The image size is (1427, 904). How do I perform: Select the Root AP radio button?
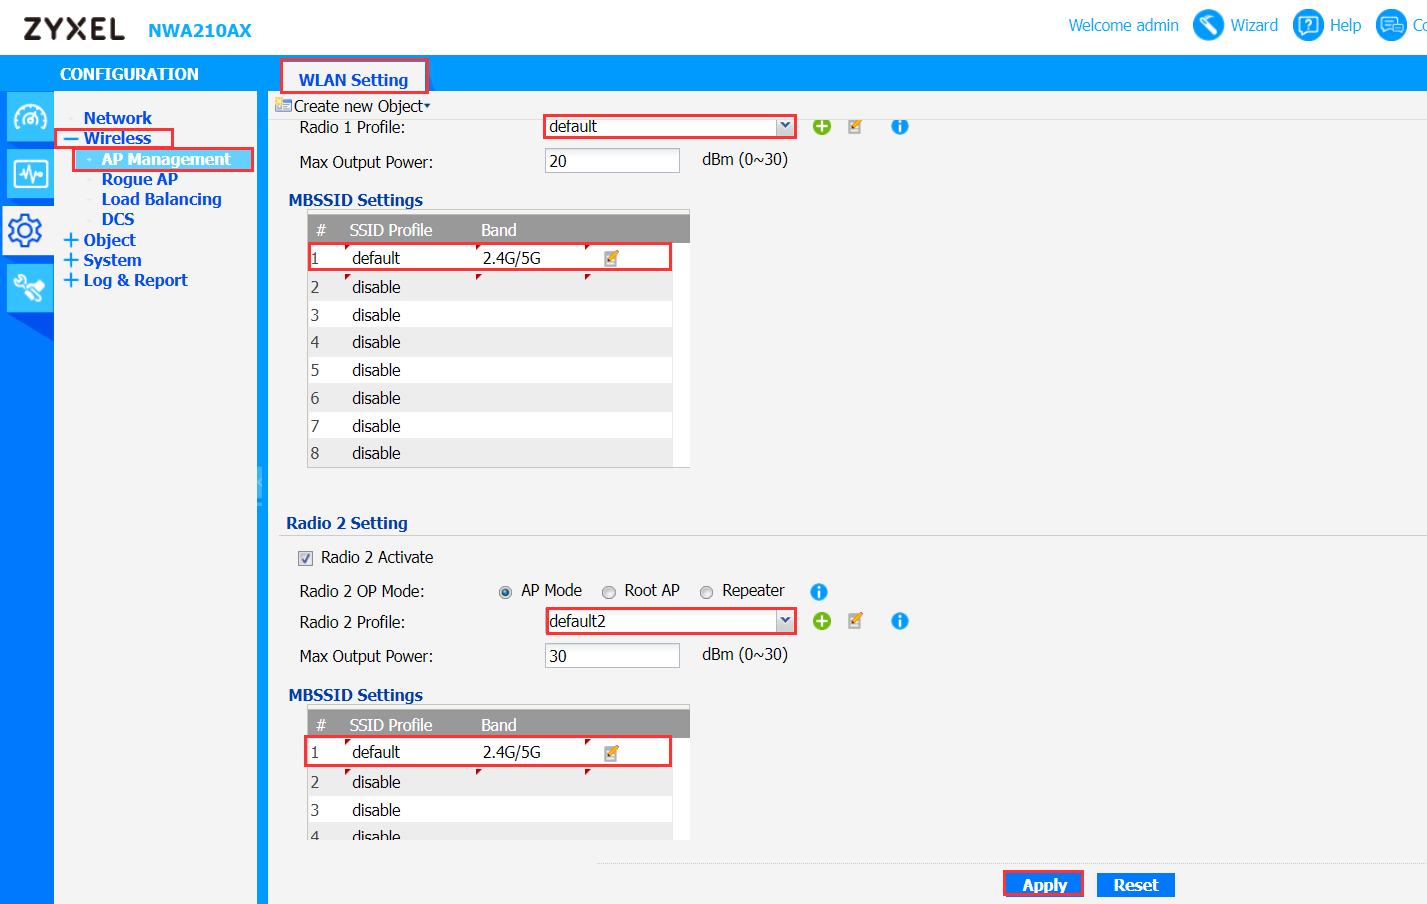click(609, 592)
